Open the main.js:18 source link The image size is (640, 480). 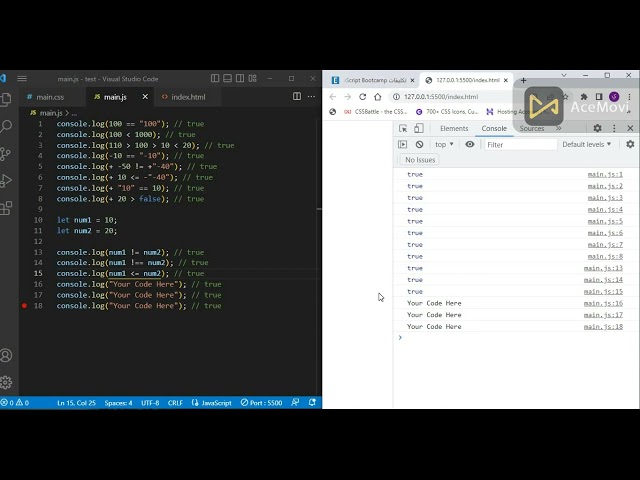[603, 327]
